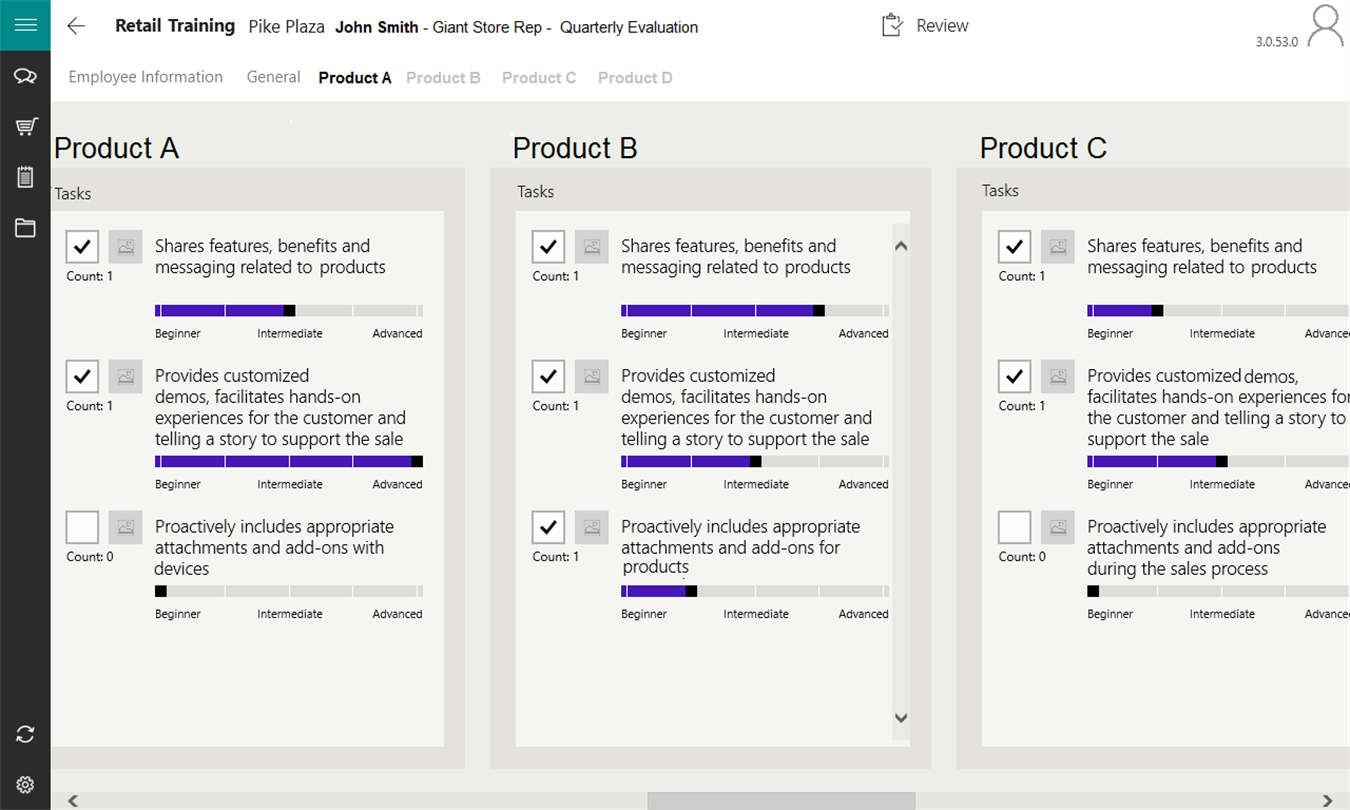Viewport: 1350px width, 810px height.
Task: Click the sync refresh icon
Action: tap(25, 735)
